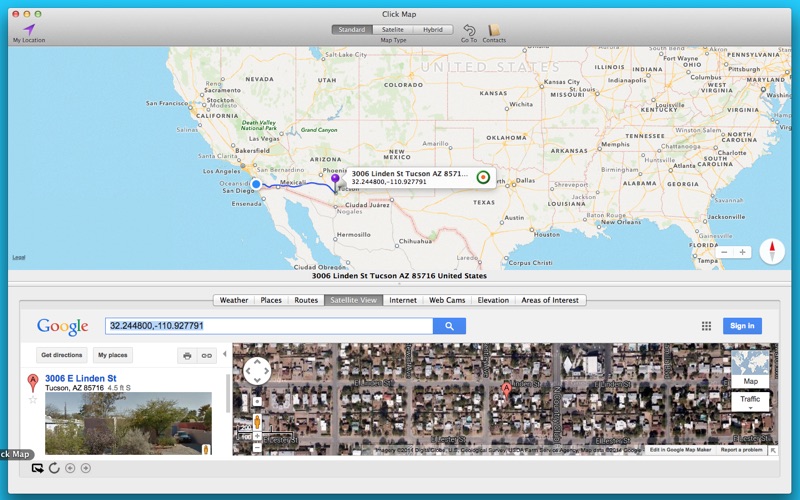
Task: Click the chain link share icon
Action: click(207, 356)
